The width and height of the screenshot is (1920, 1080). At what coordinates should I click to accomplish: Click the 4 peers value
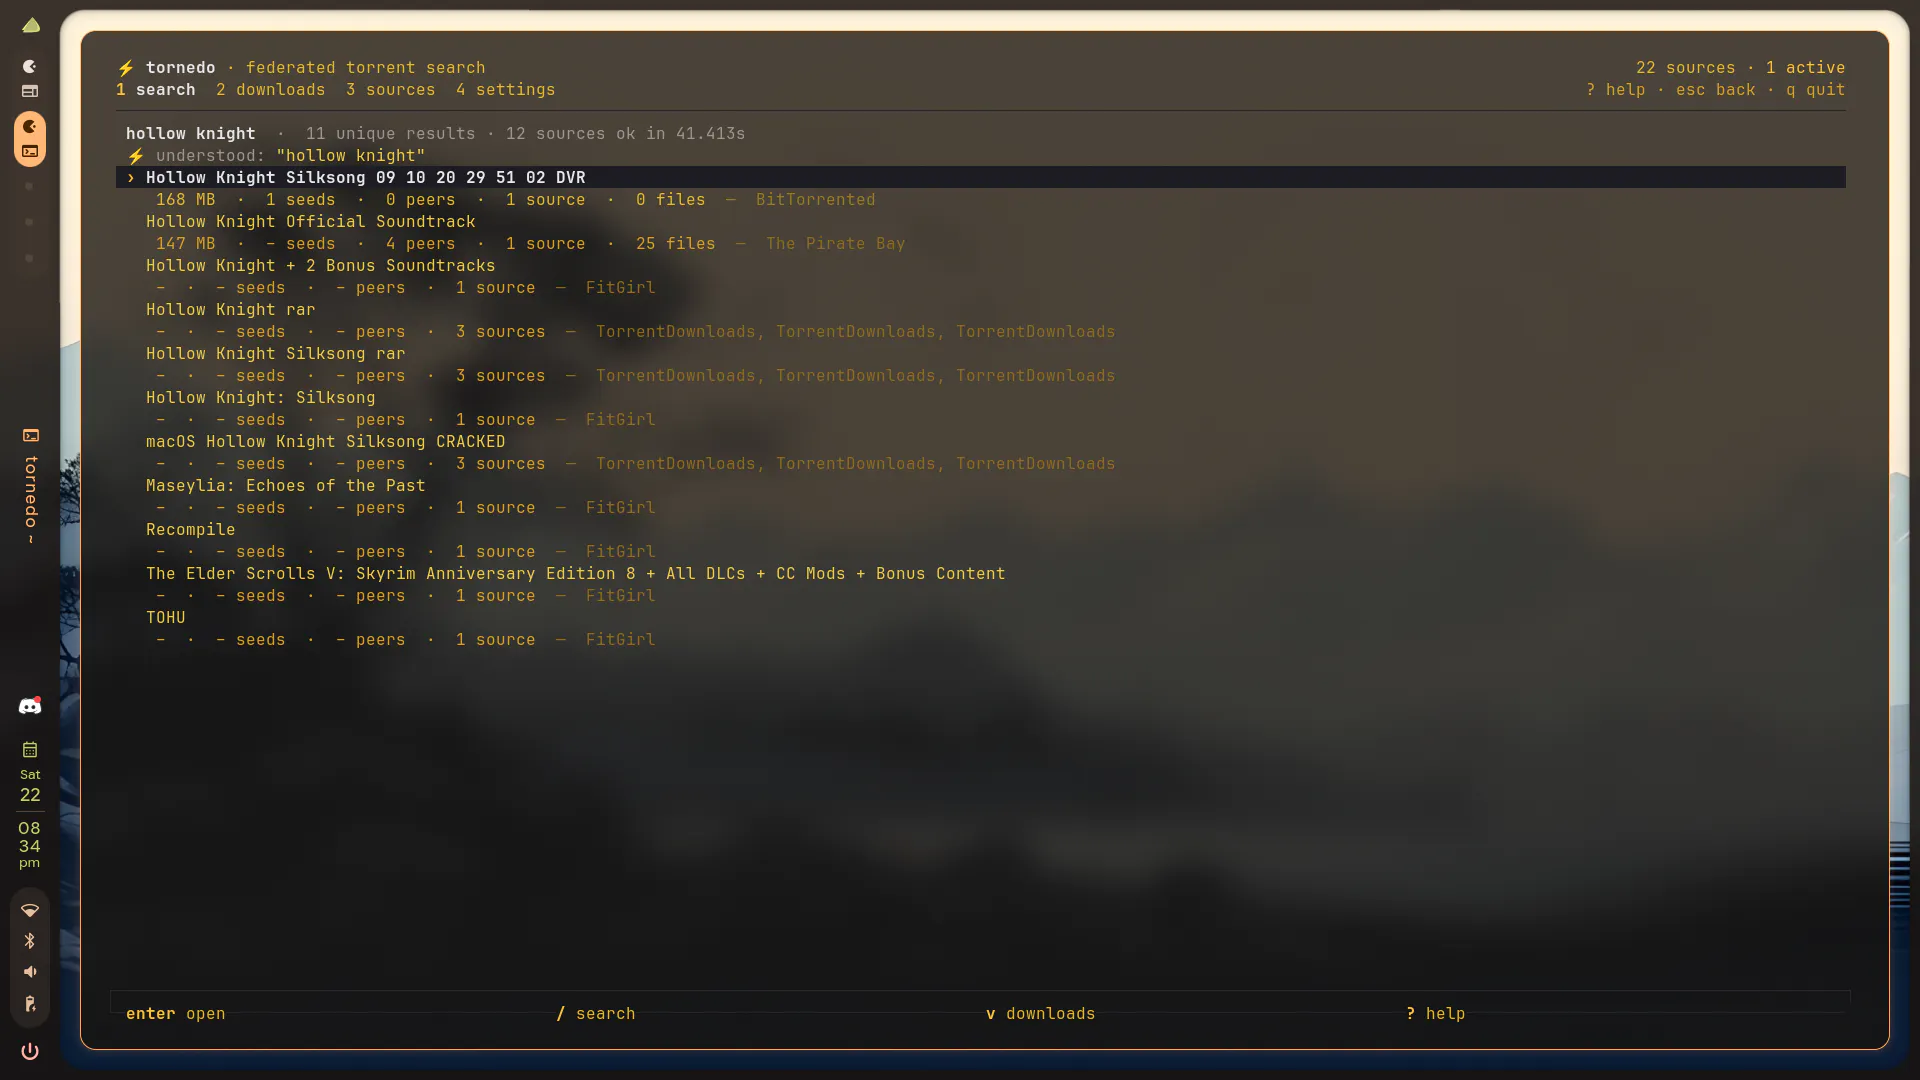[x=421, y=244]
